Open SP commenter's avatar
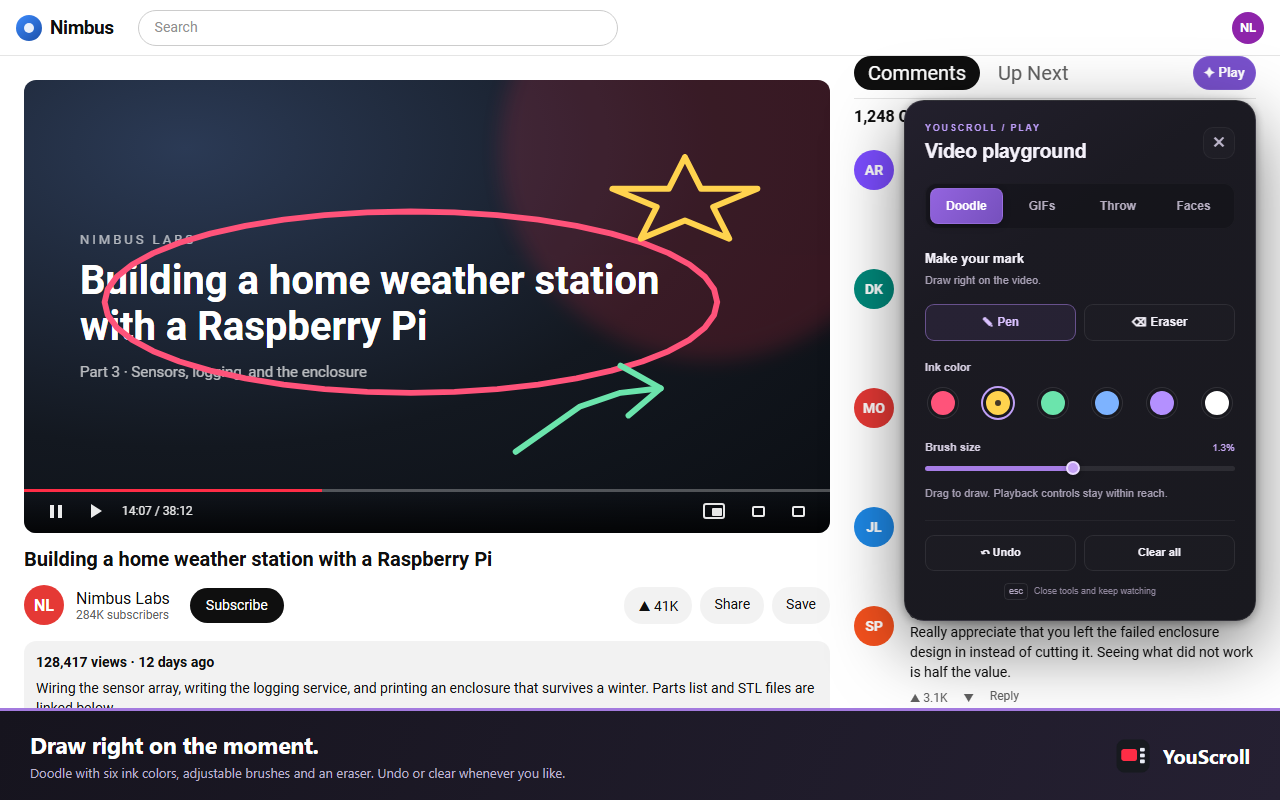This screenshot has height=800, width=1280. [874, 626]
